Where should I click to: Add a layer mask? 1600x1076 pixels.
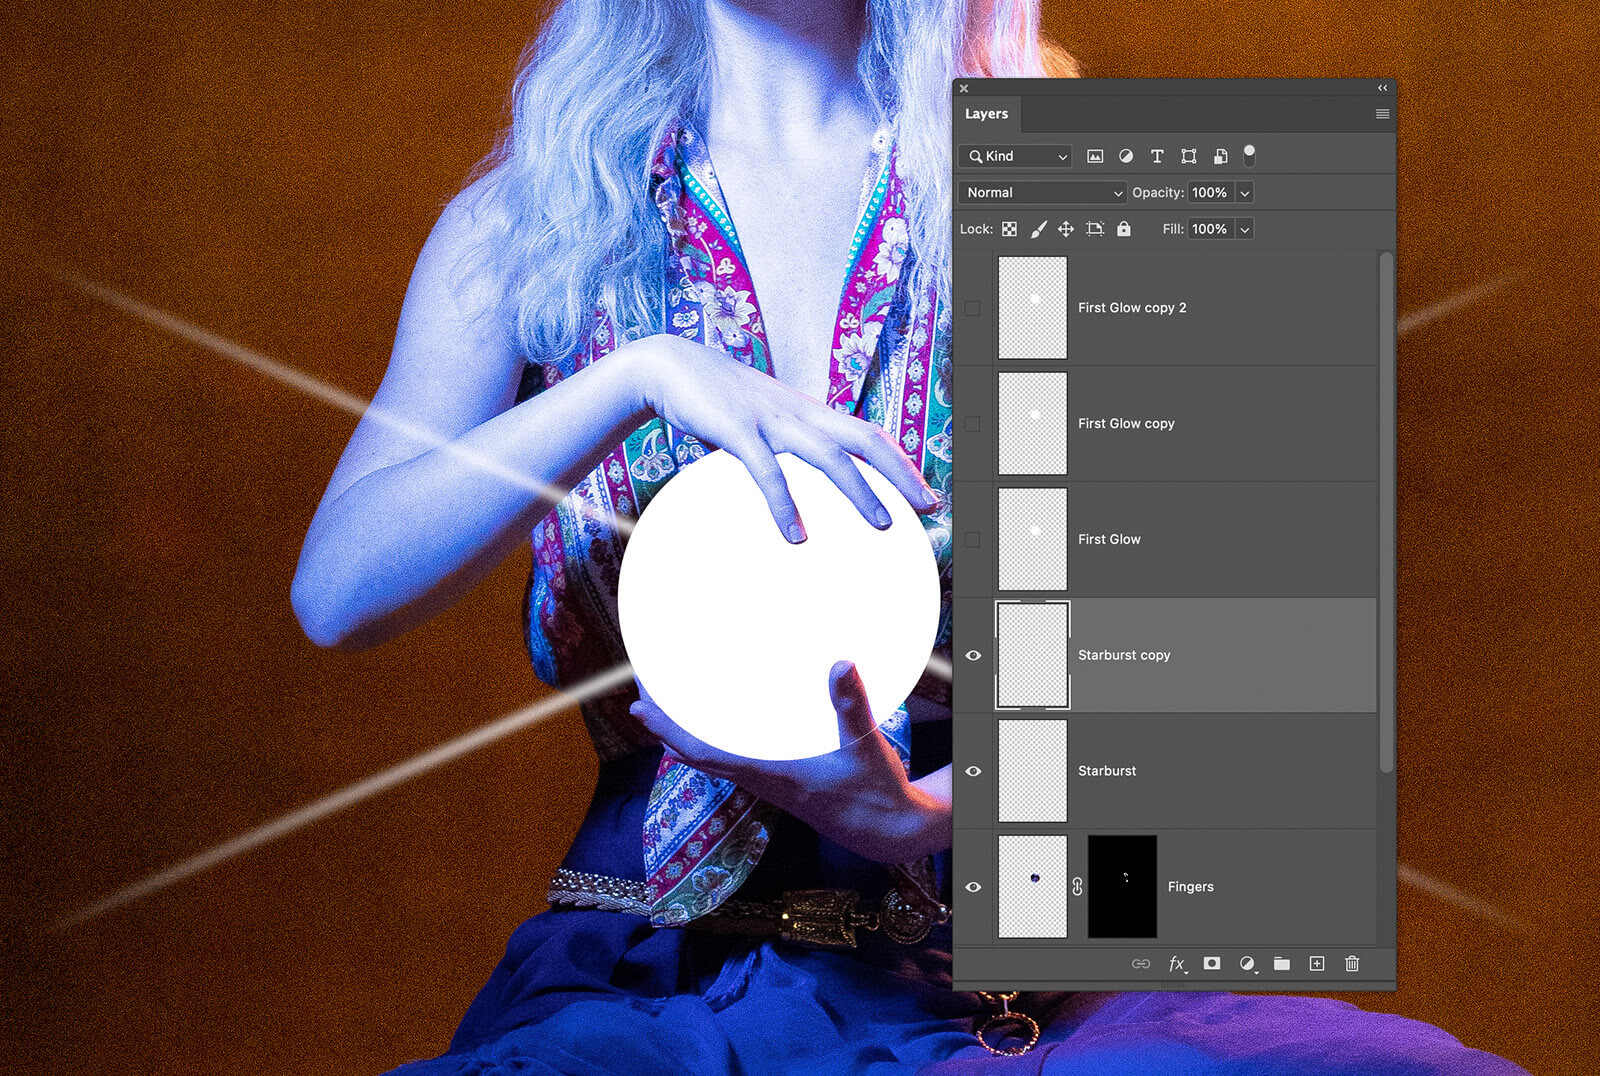(1212, 964)
